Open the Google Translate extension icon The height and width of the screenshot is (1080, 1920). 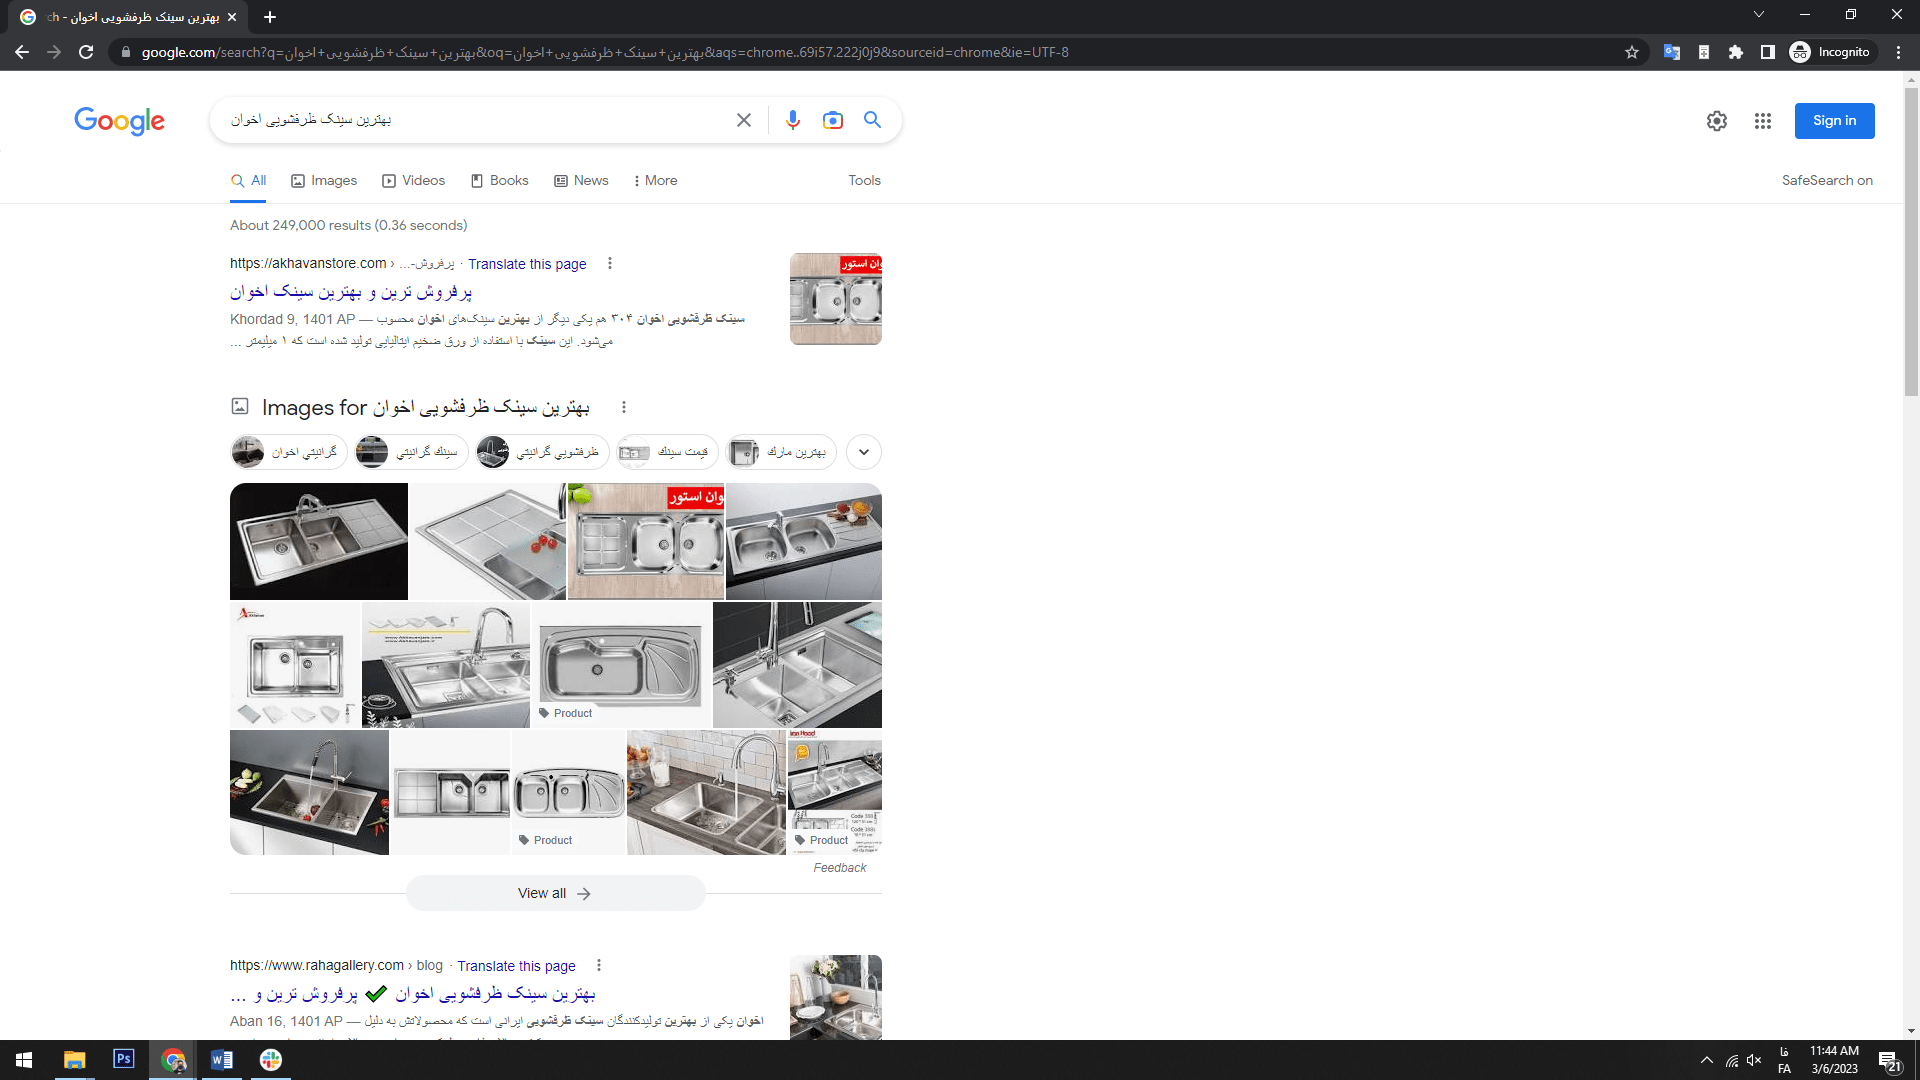(x=1672, y=52)
